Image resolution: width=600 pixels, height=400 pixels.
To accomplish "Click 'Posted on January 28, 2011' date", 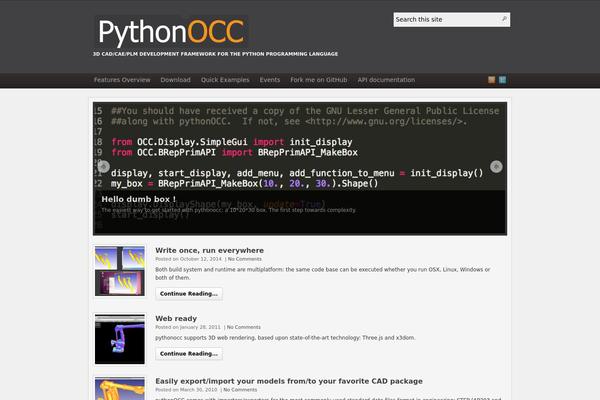I will pyautogui.click(x=188, y=327).
